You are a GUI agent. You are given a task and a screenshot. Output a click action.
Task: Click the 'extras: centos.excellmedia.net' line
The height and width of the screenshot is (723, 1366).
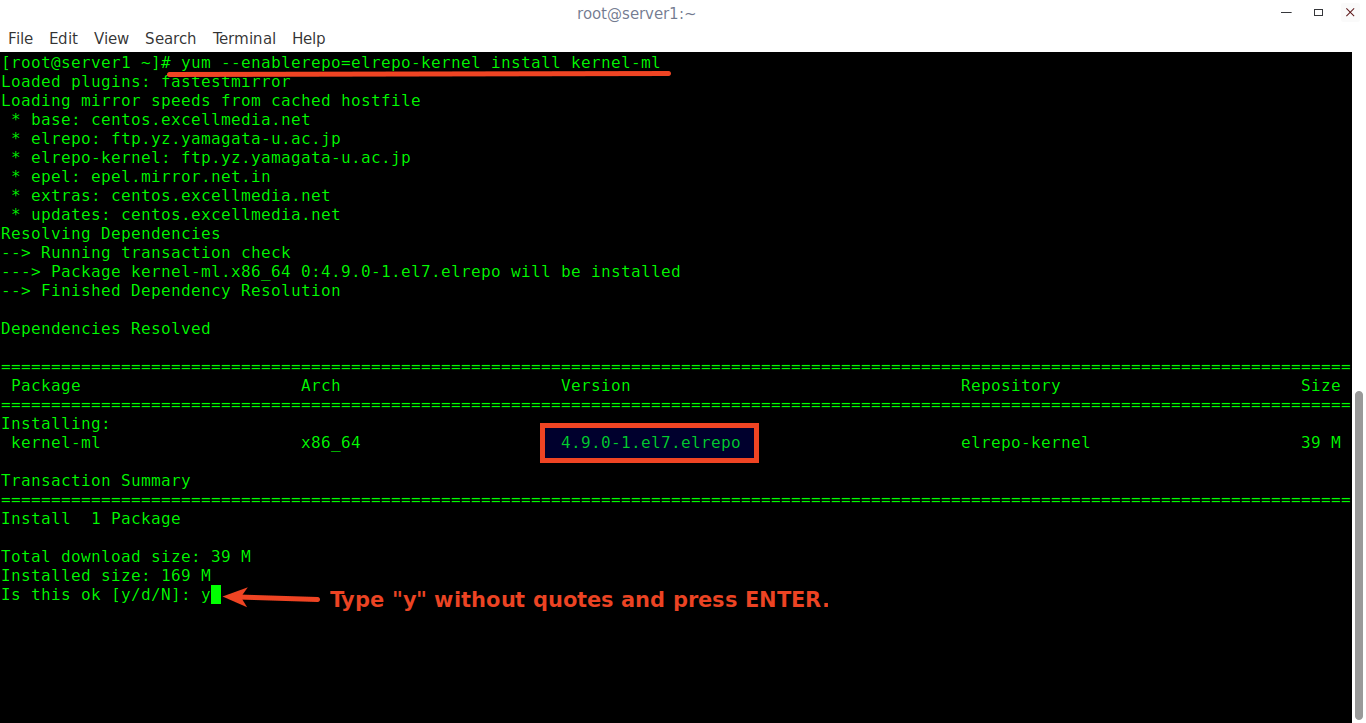pyautogui.click(x=171, y=196)
